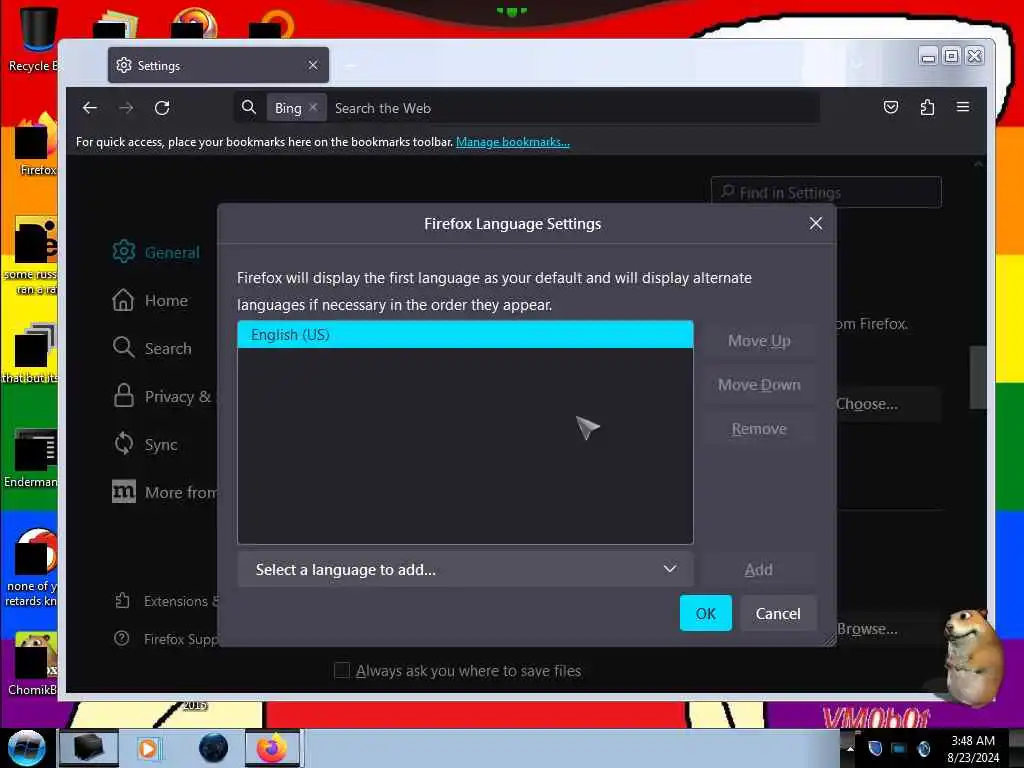
Task: Select the ChomikBox desktop icon
Action: (x=34, y=664)
